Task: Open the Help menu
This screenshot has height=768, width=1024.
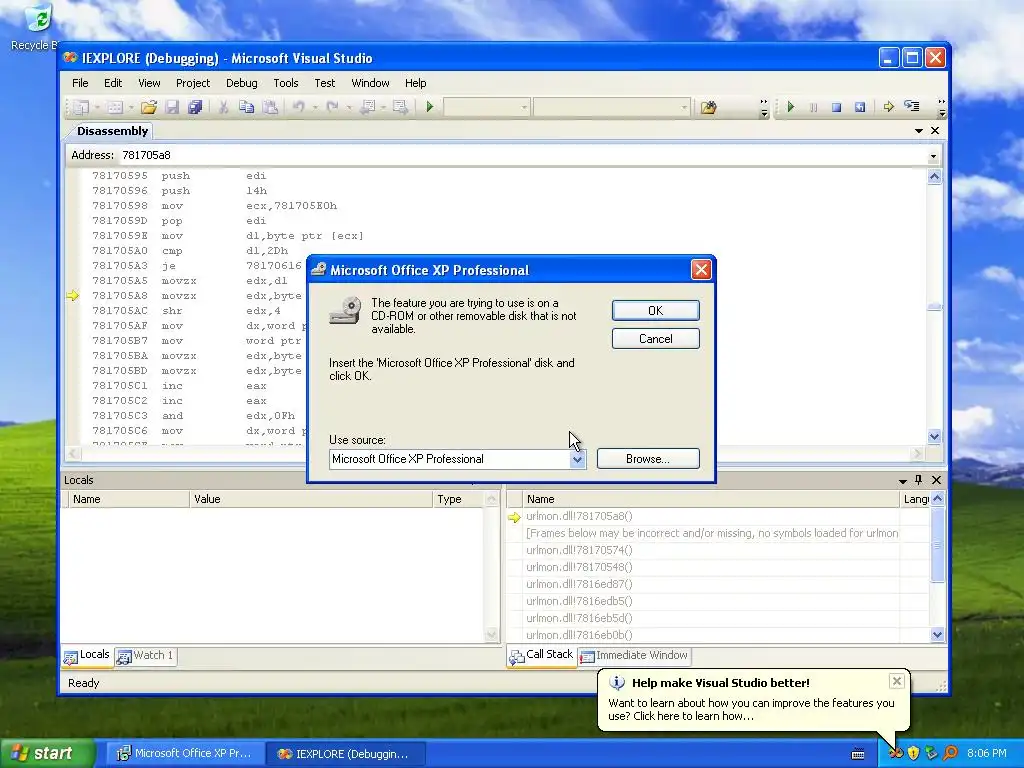Action: pyautogui.click(x=415, y=83)
